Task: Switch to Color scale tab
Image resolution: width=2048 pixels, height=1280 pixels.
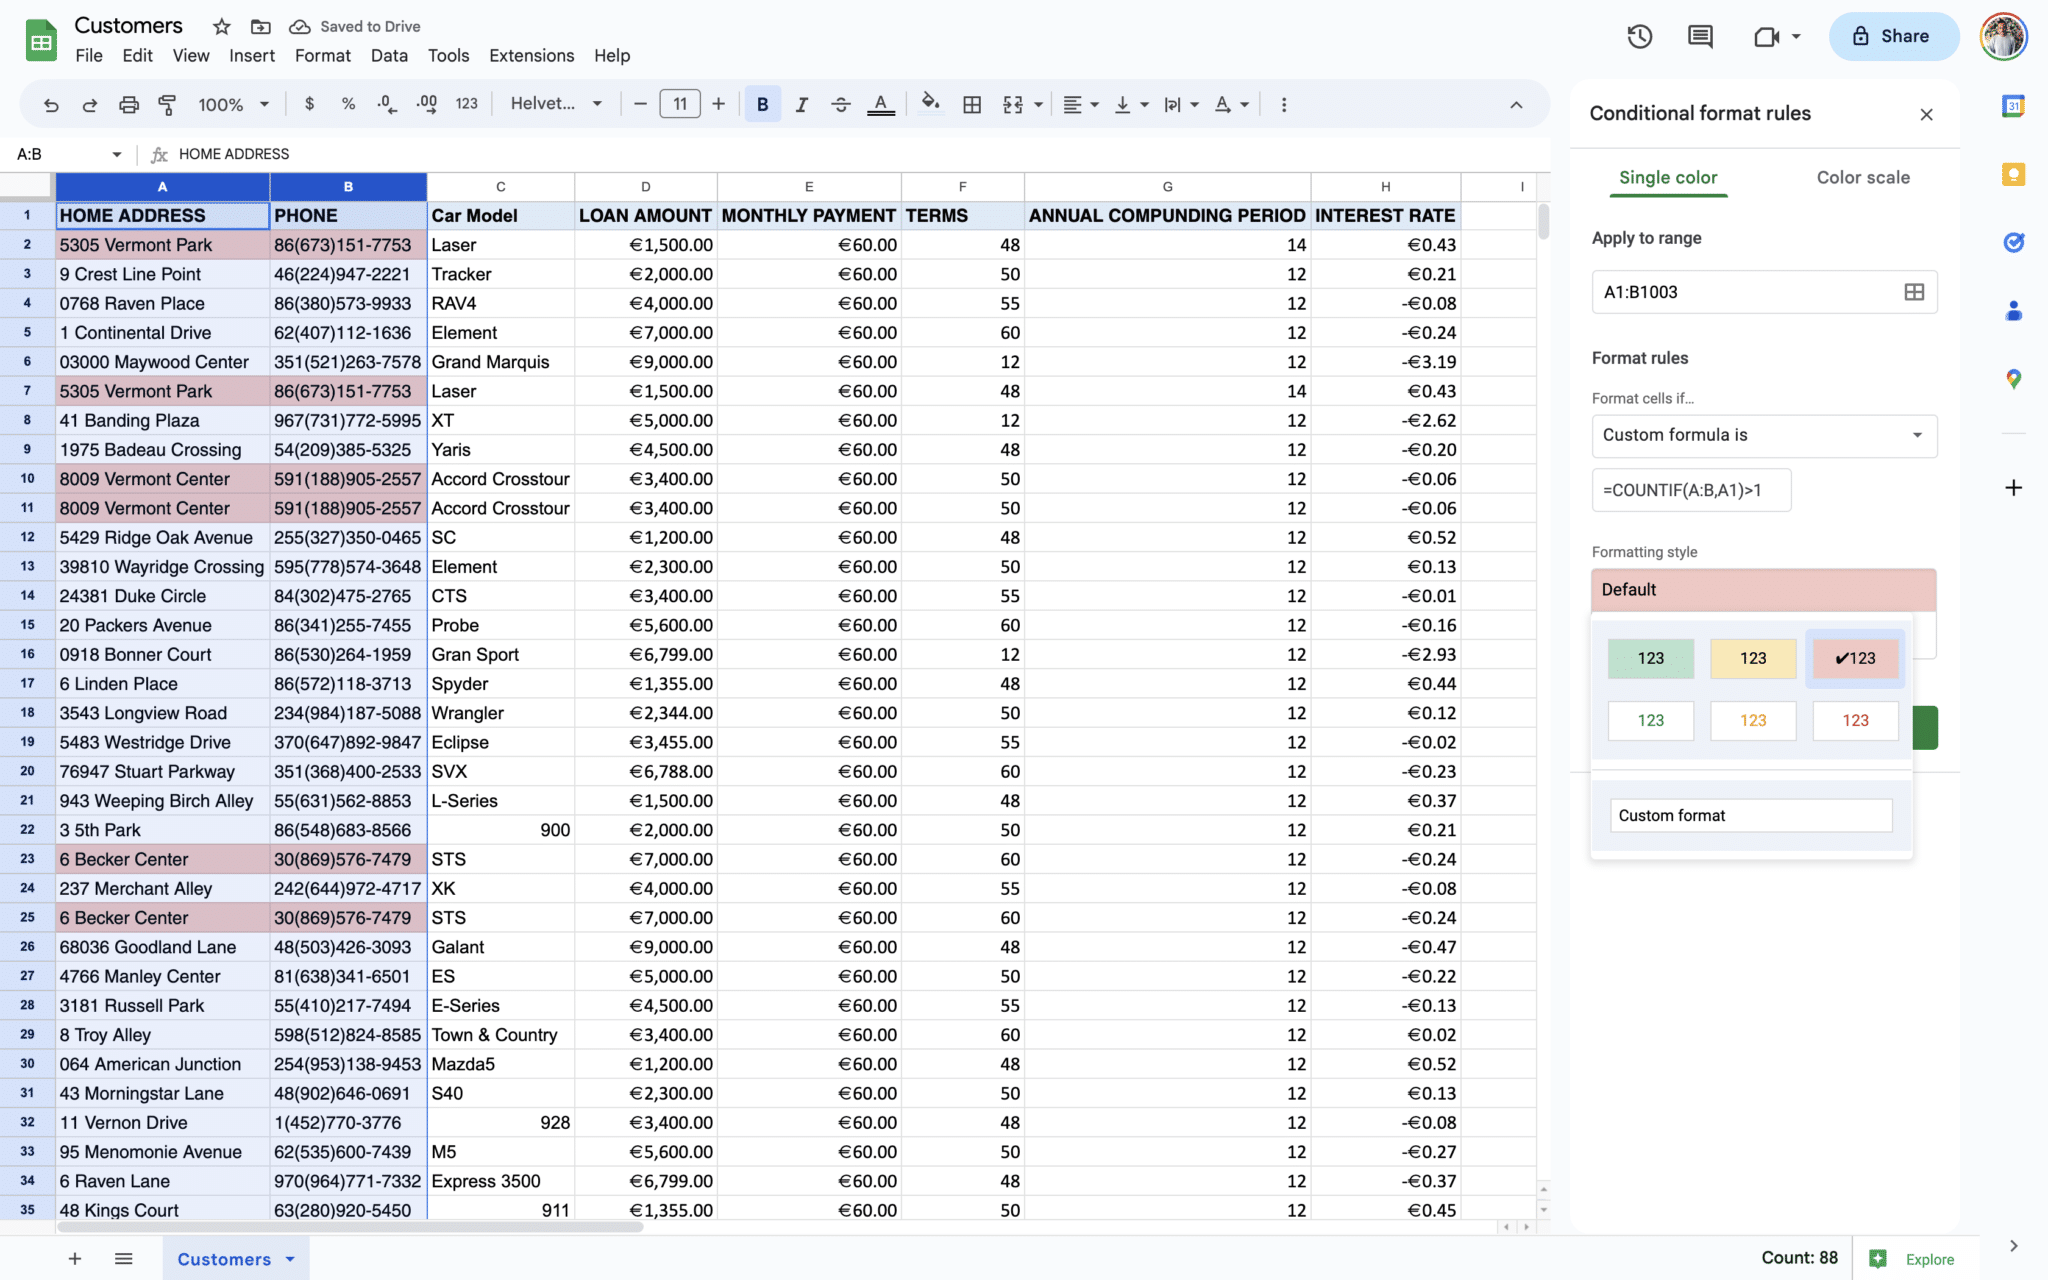Action: (1862, 177)
